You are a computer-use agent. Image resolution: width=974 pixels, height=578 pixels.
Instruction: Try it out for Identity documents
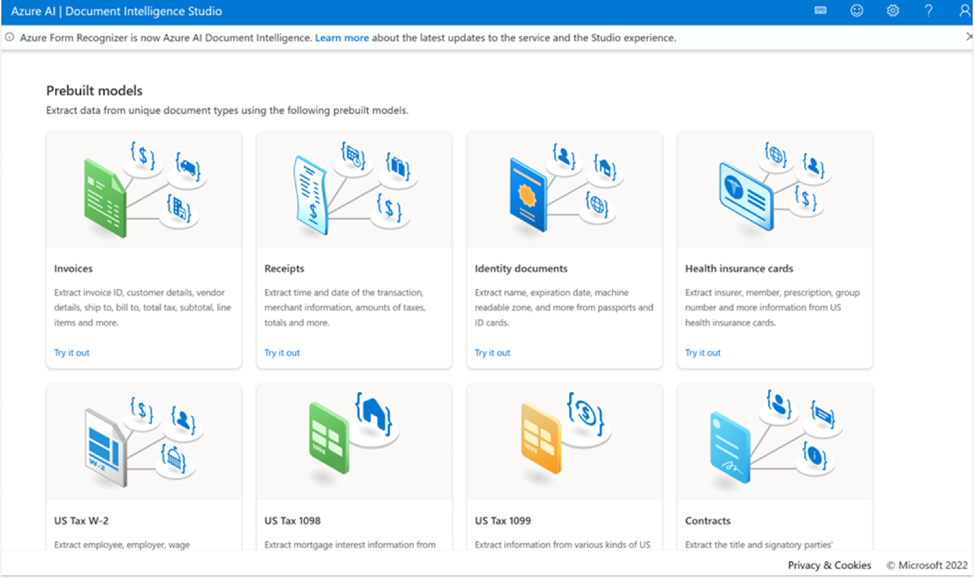pos(493,352)
